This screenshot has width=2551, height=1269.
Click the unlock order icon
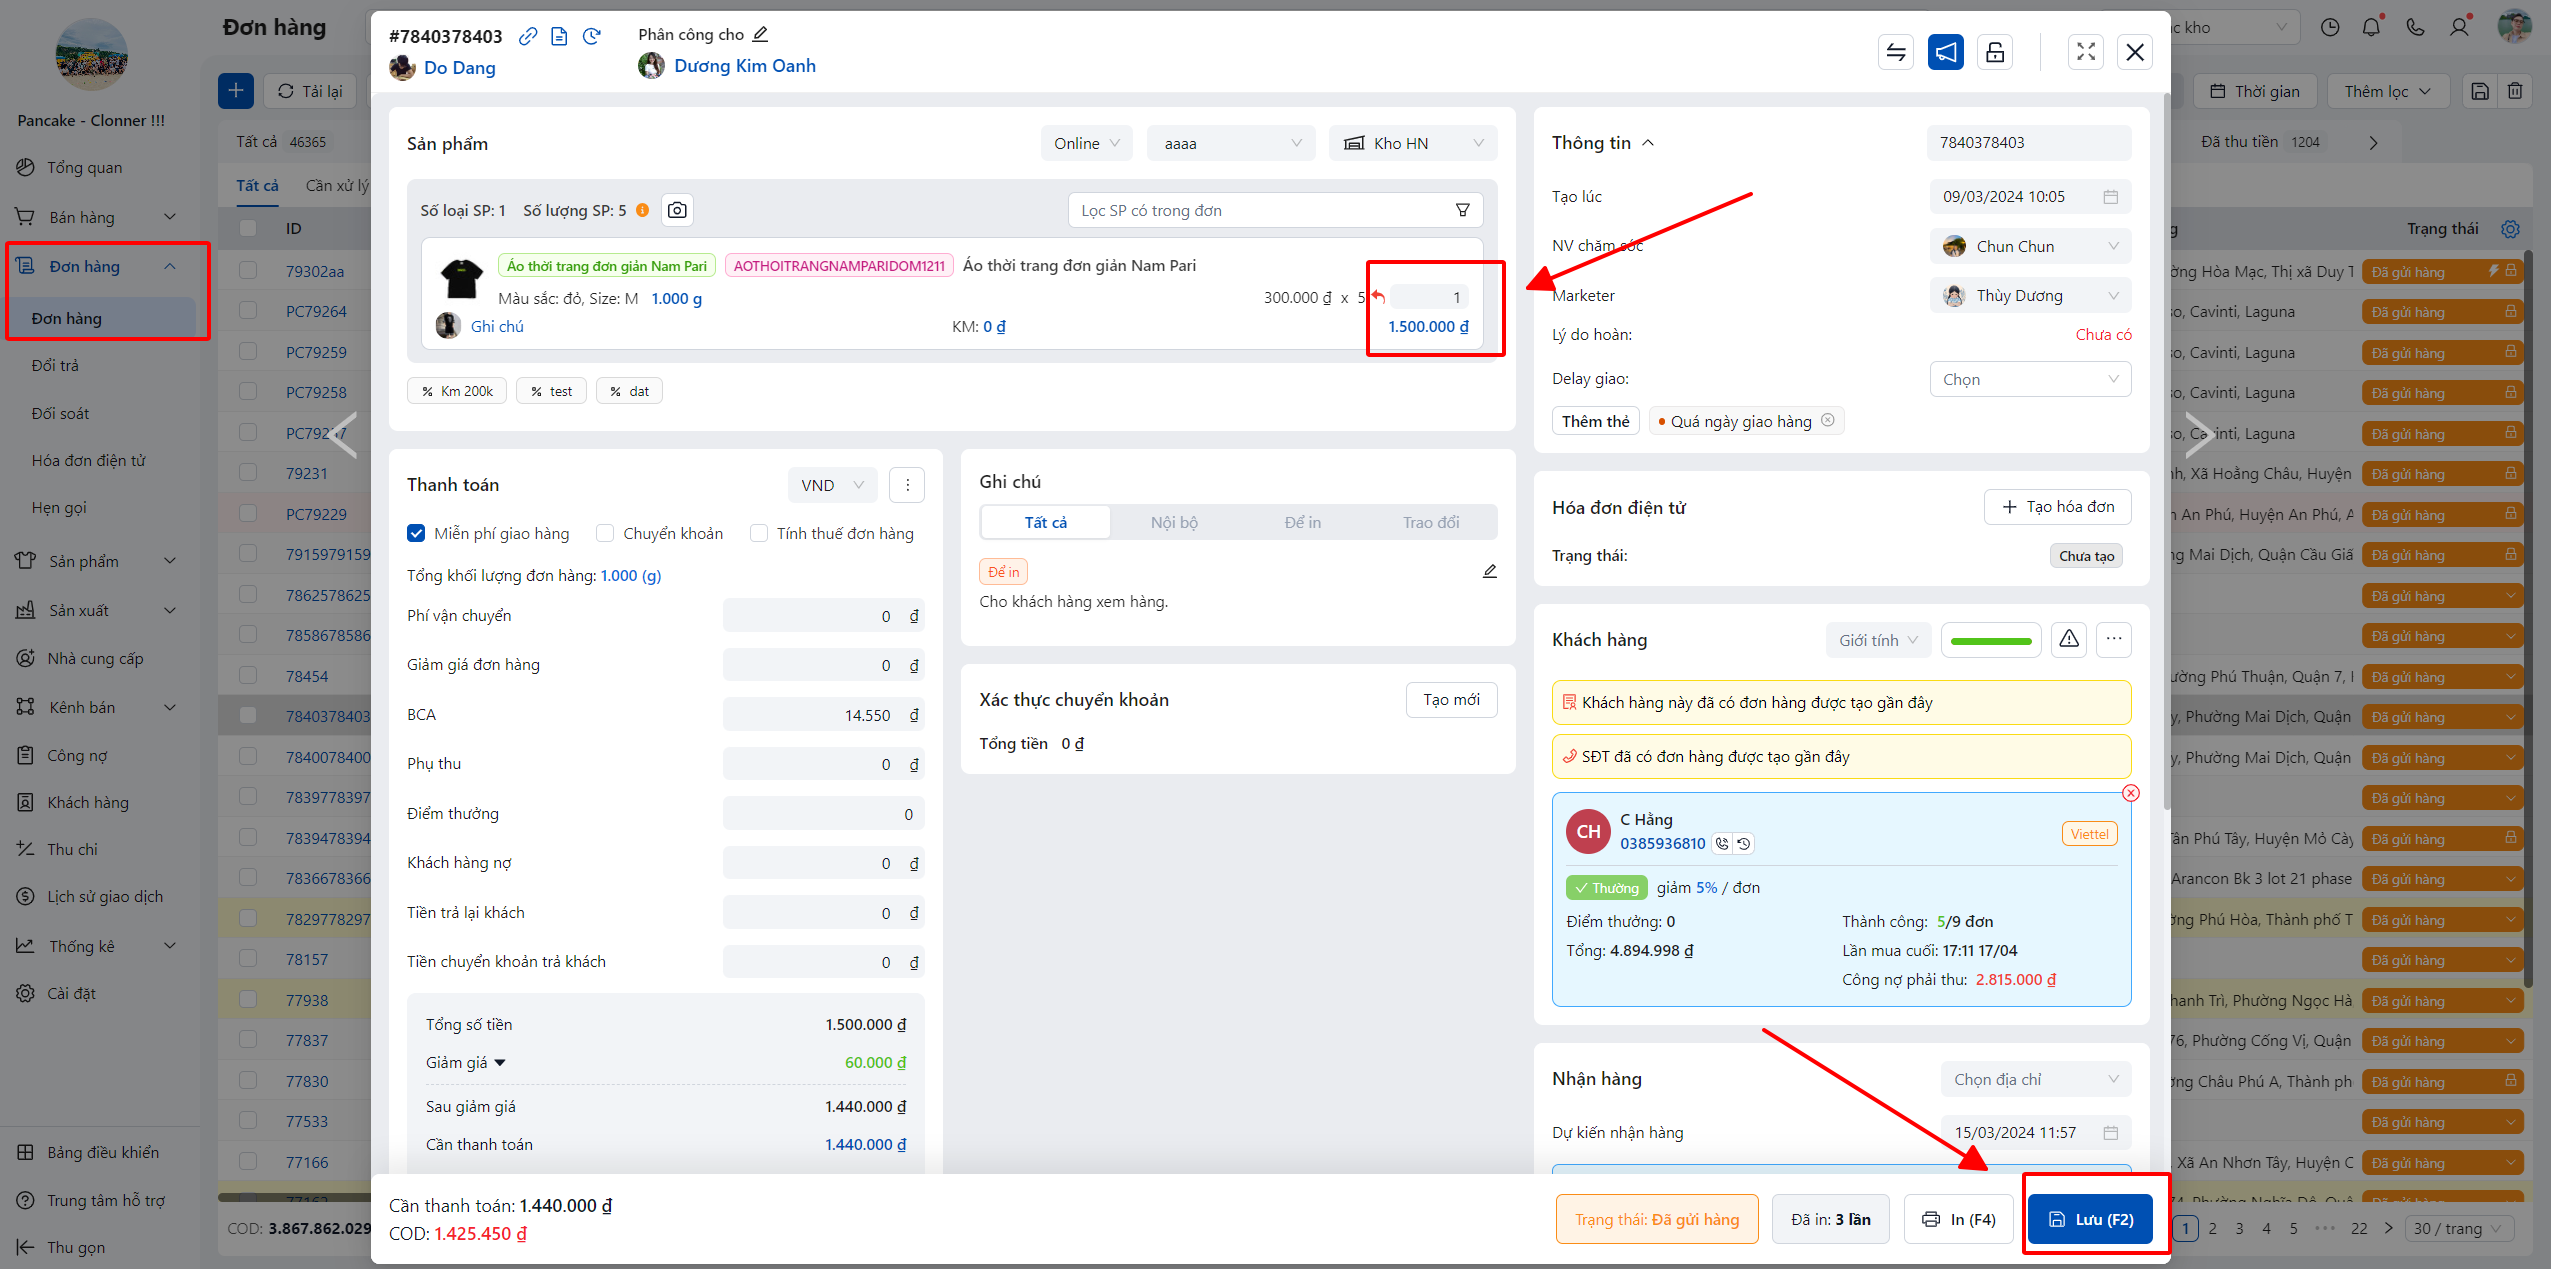coord(1995,52)
